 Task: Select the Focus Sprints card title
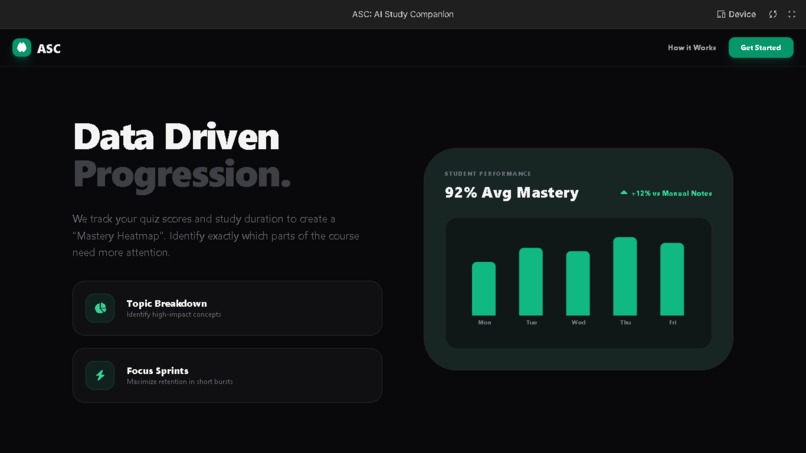click(x=157, y=371)
